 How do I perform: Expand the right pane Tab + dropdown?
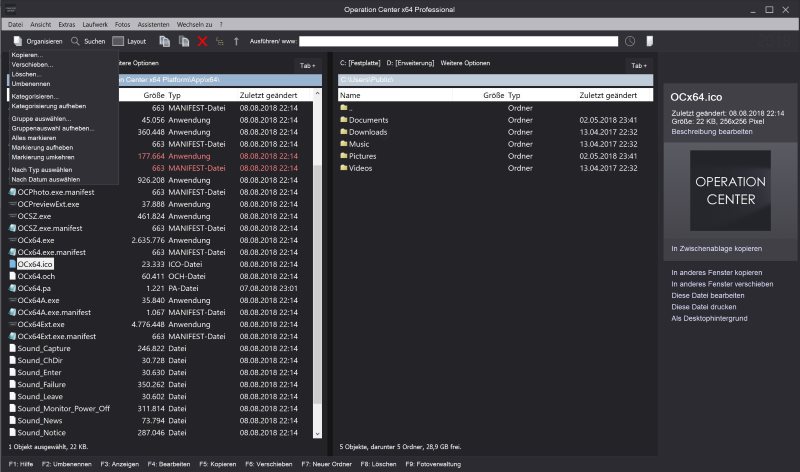click(639, 65)
